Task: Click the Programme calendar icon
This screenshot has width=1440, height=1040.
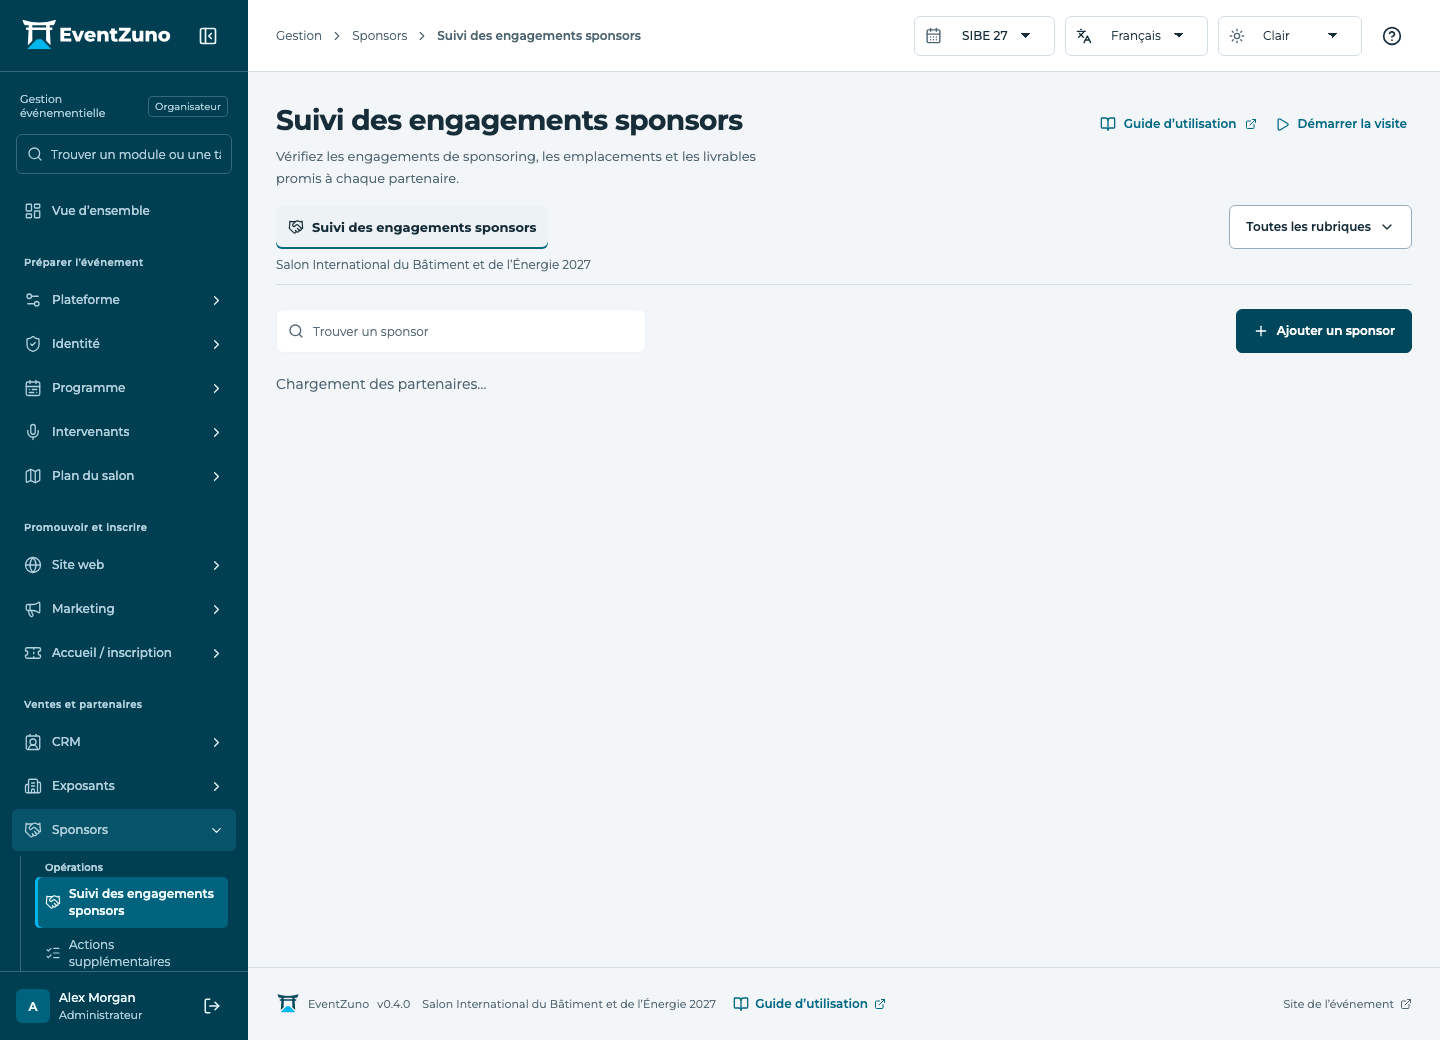Action: coord(33,388)
